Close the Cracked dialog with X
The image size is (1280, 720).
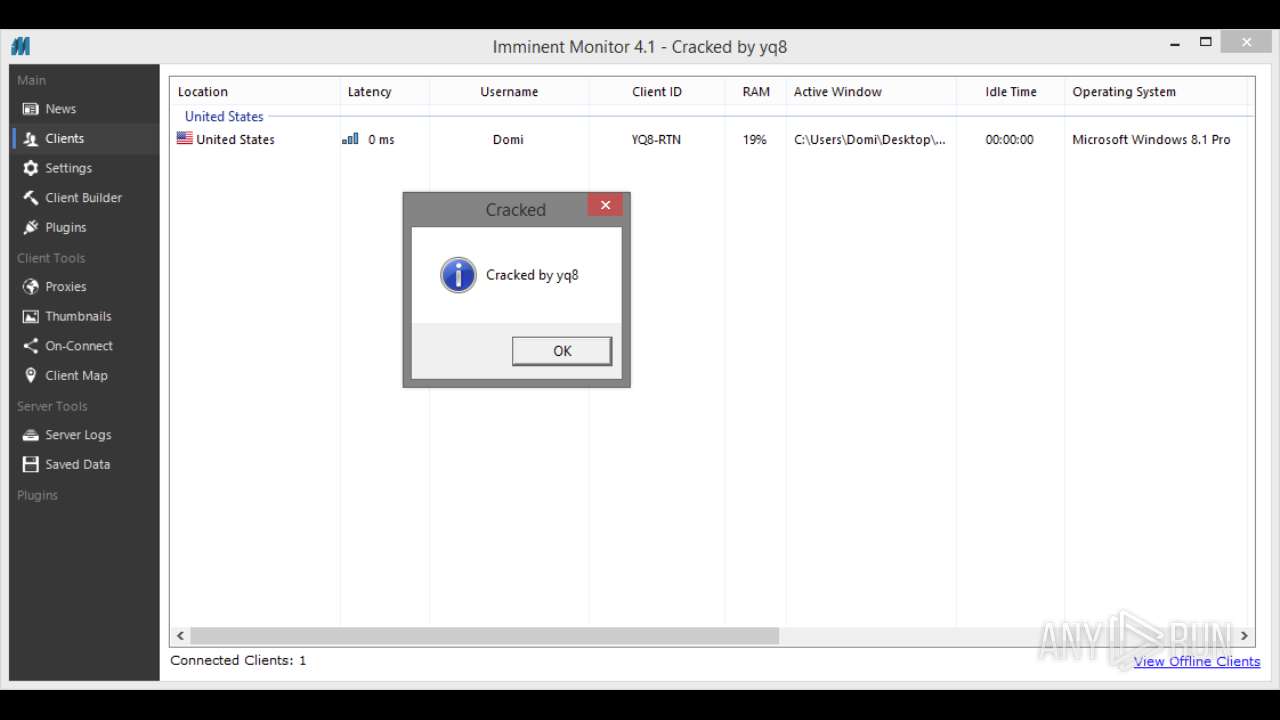point(605,205)
